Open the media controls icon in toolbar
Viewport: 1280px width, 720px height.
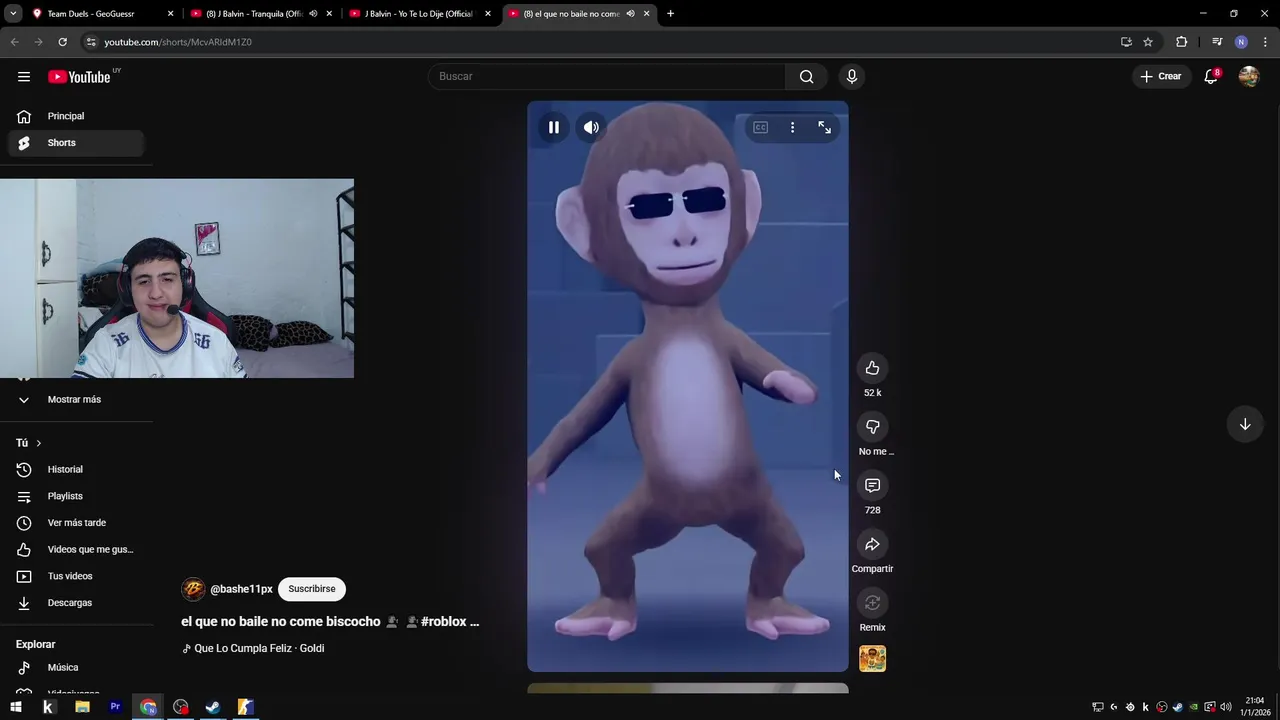(x=1217, y=42)
